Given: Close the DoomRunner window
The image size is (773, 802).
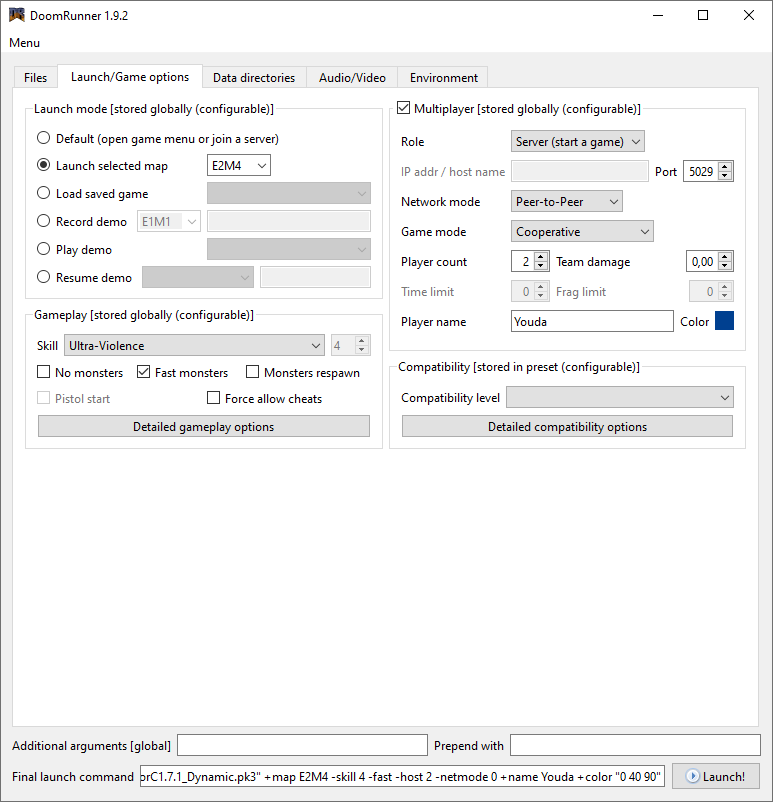Looking at the screenshot, I should click(748, 15).
